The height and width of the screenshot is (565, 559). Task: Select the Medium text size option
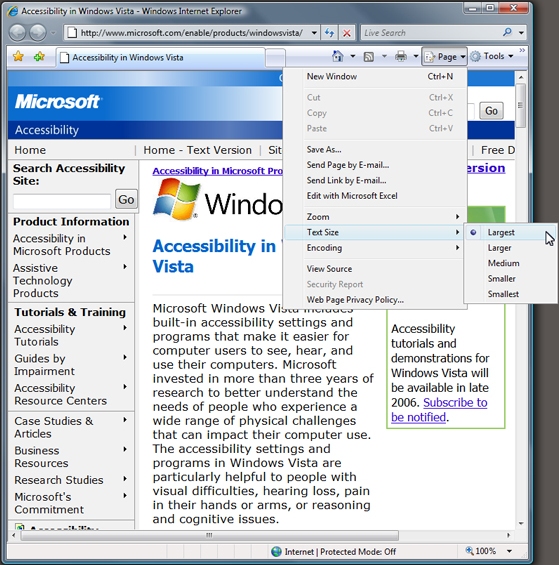tap(510, 263)
